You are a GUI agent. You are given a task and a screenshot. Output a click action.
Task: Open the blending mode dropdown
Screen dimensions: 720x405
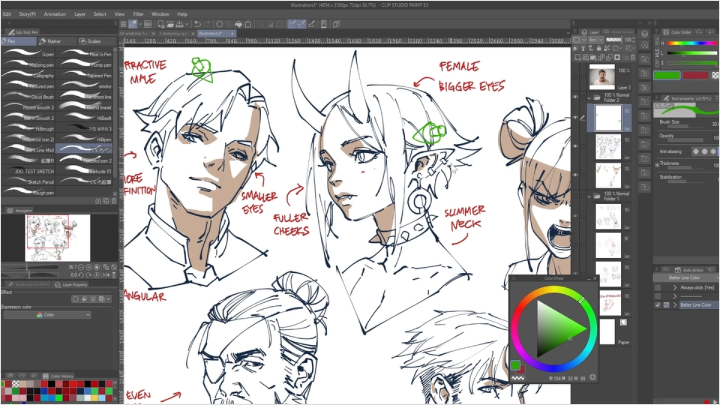(596, 40)
